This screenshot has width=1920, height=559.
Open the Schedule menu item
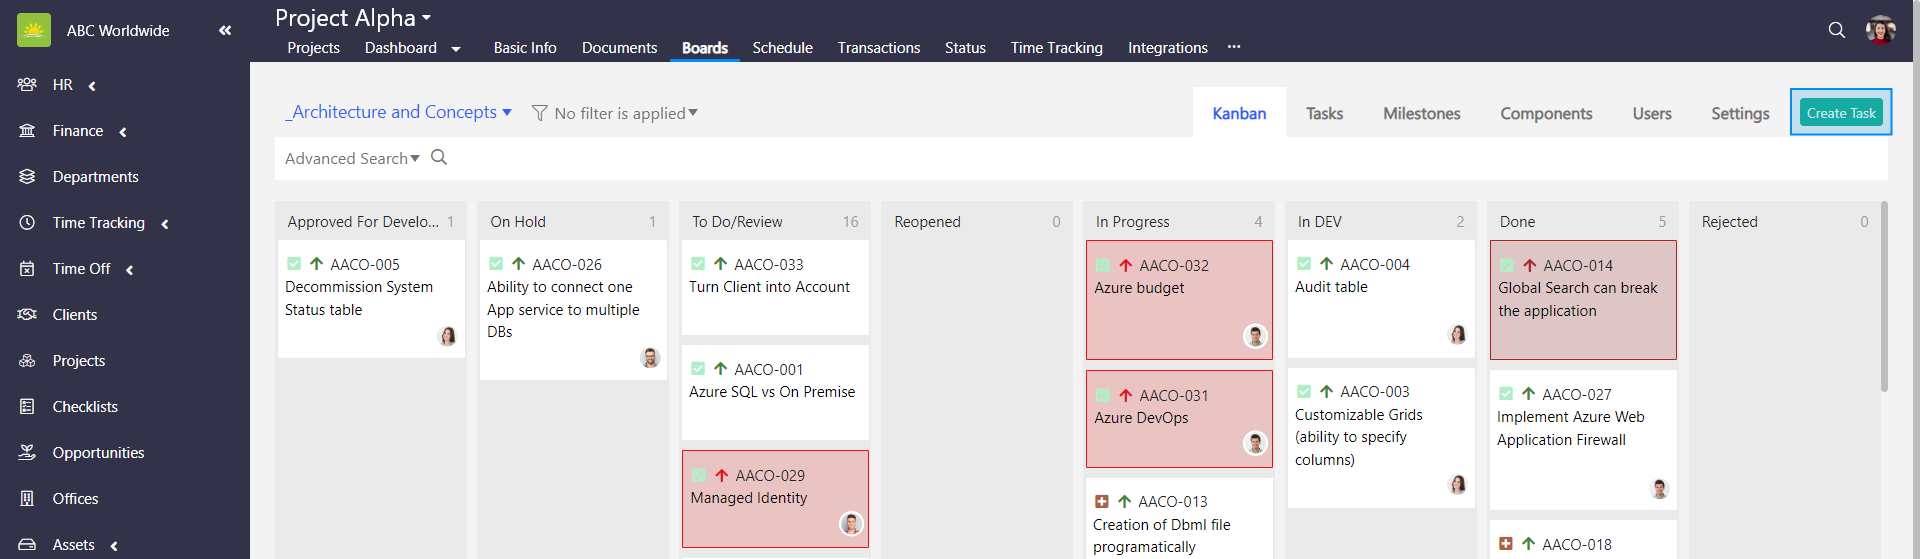click(782, 48)
